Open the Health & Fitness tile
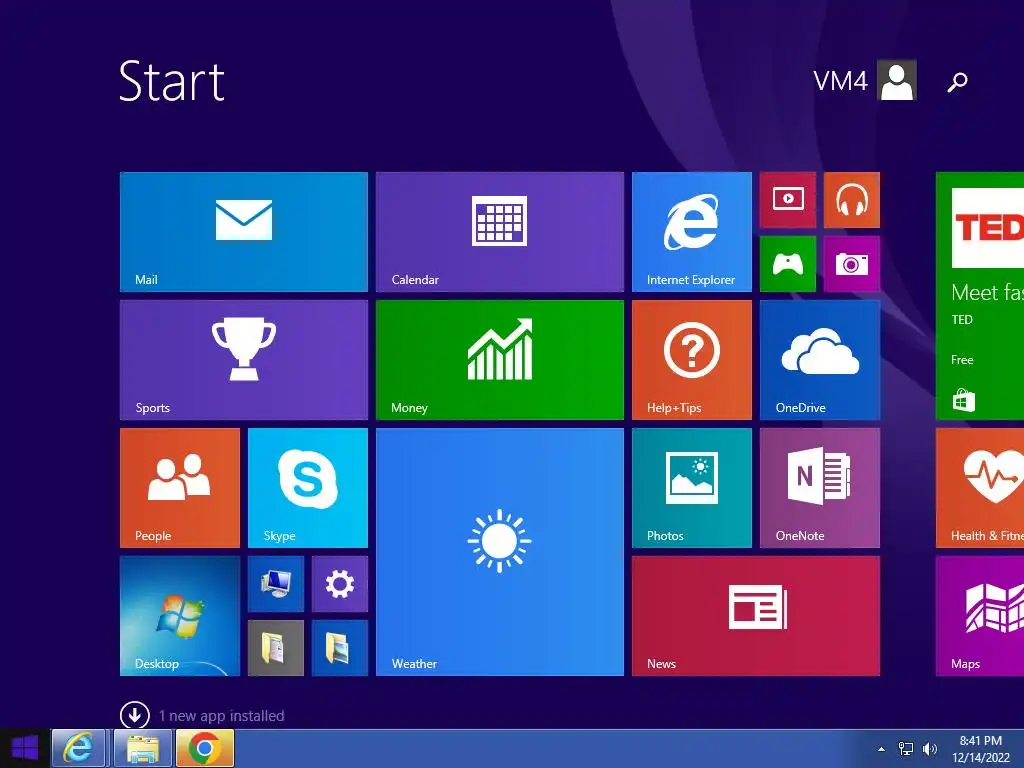Image resolution: width=1024 pixels, height=768 pixels. [x=980, y=488]
